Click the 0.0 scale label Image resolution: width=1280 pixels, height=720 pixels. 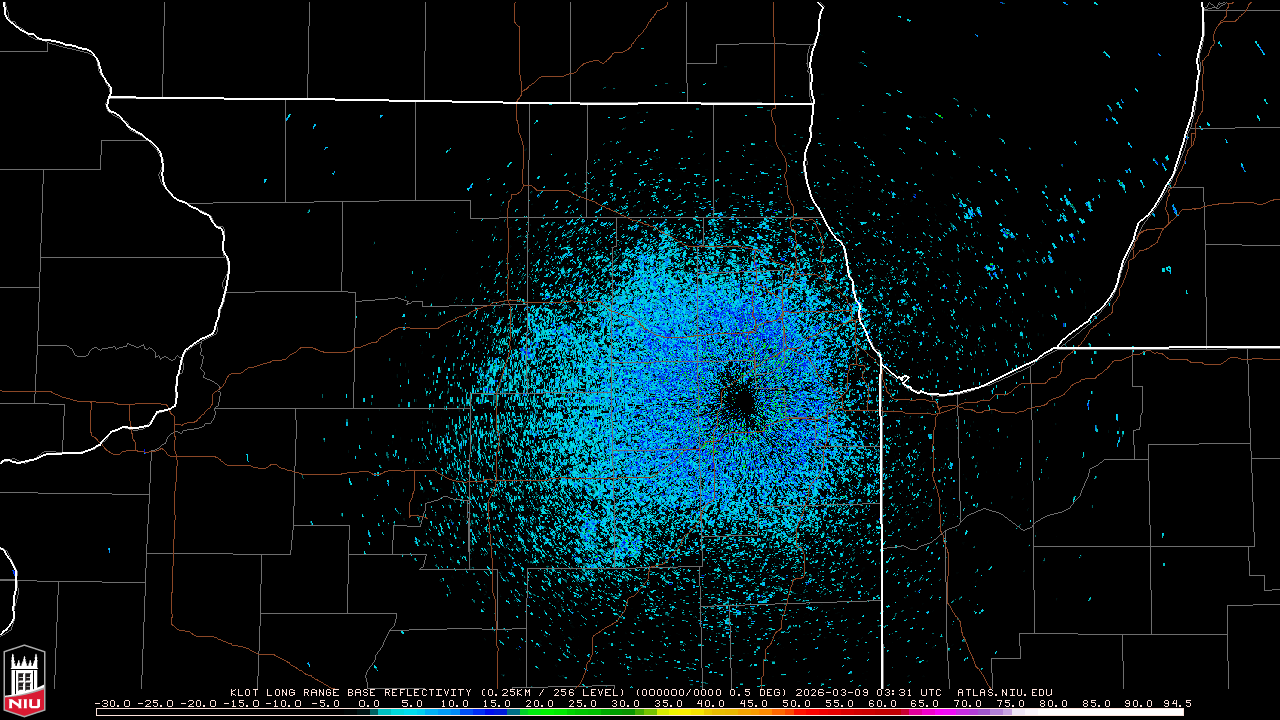point(369,703)
